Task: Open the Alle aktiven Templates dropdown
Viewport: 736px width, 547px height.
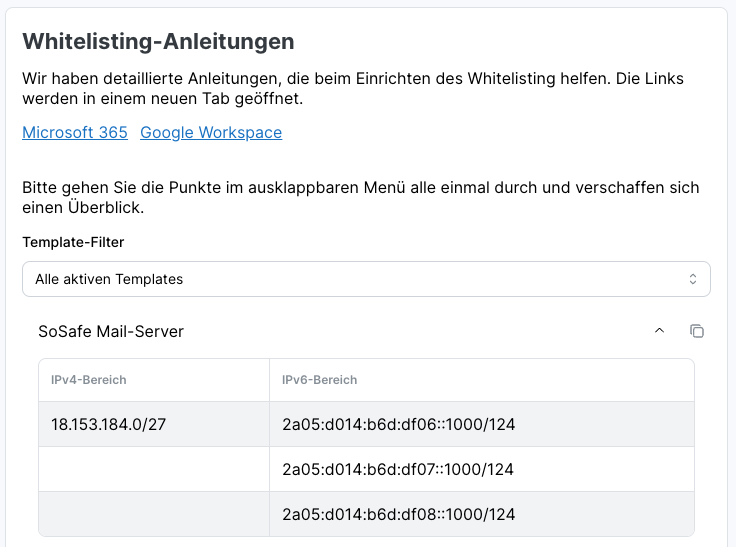Action: pyautogui.click(x=366, y=280)
